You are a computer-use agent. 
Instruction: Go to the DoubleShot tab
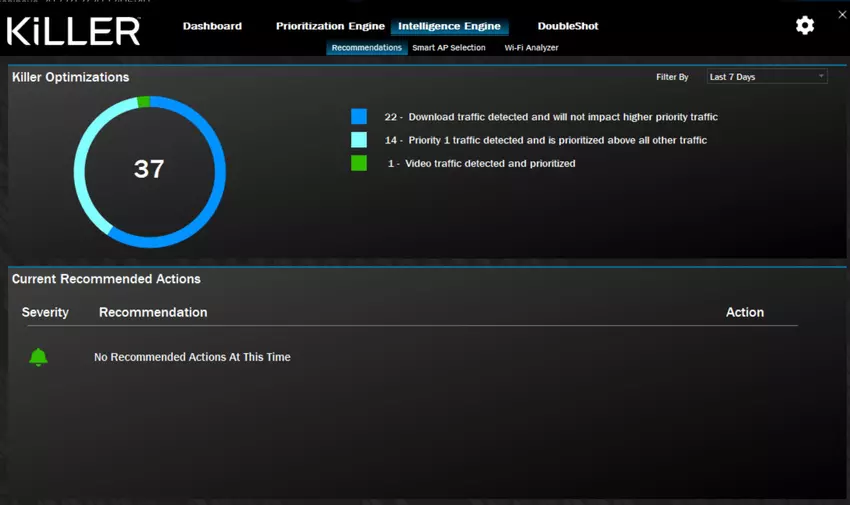pos(568,26)
